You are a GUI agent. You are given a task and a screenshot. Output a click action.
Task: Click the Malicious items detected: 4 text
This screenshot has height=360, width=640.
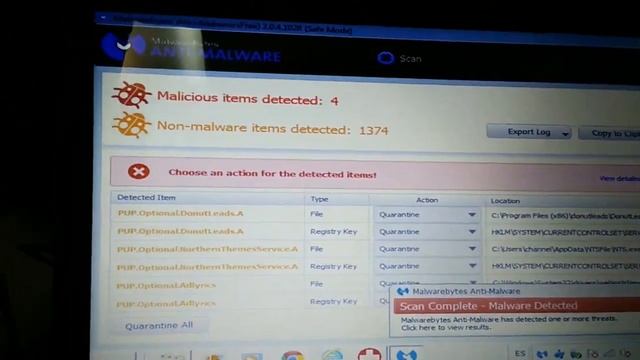coord(248,98)
